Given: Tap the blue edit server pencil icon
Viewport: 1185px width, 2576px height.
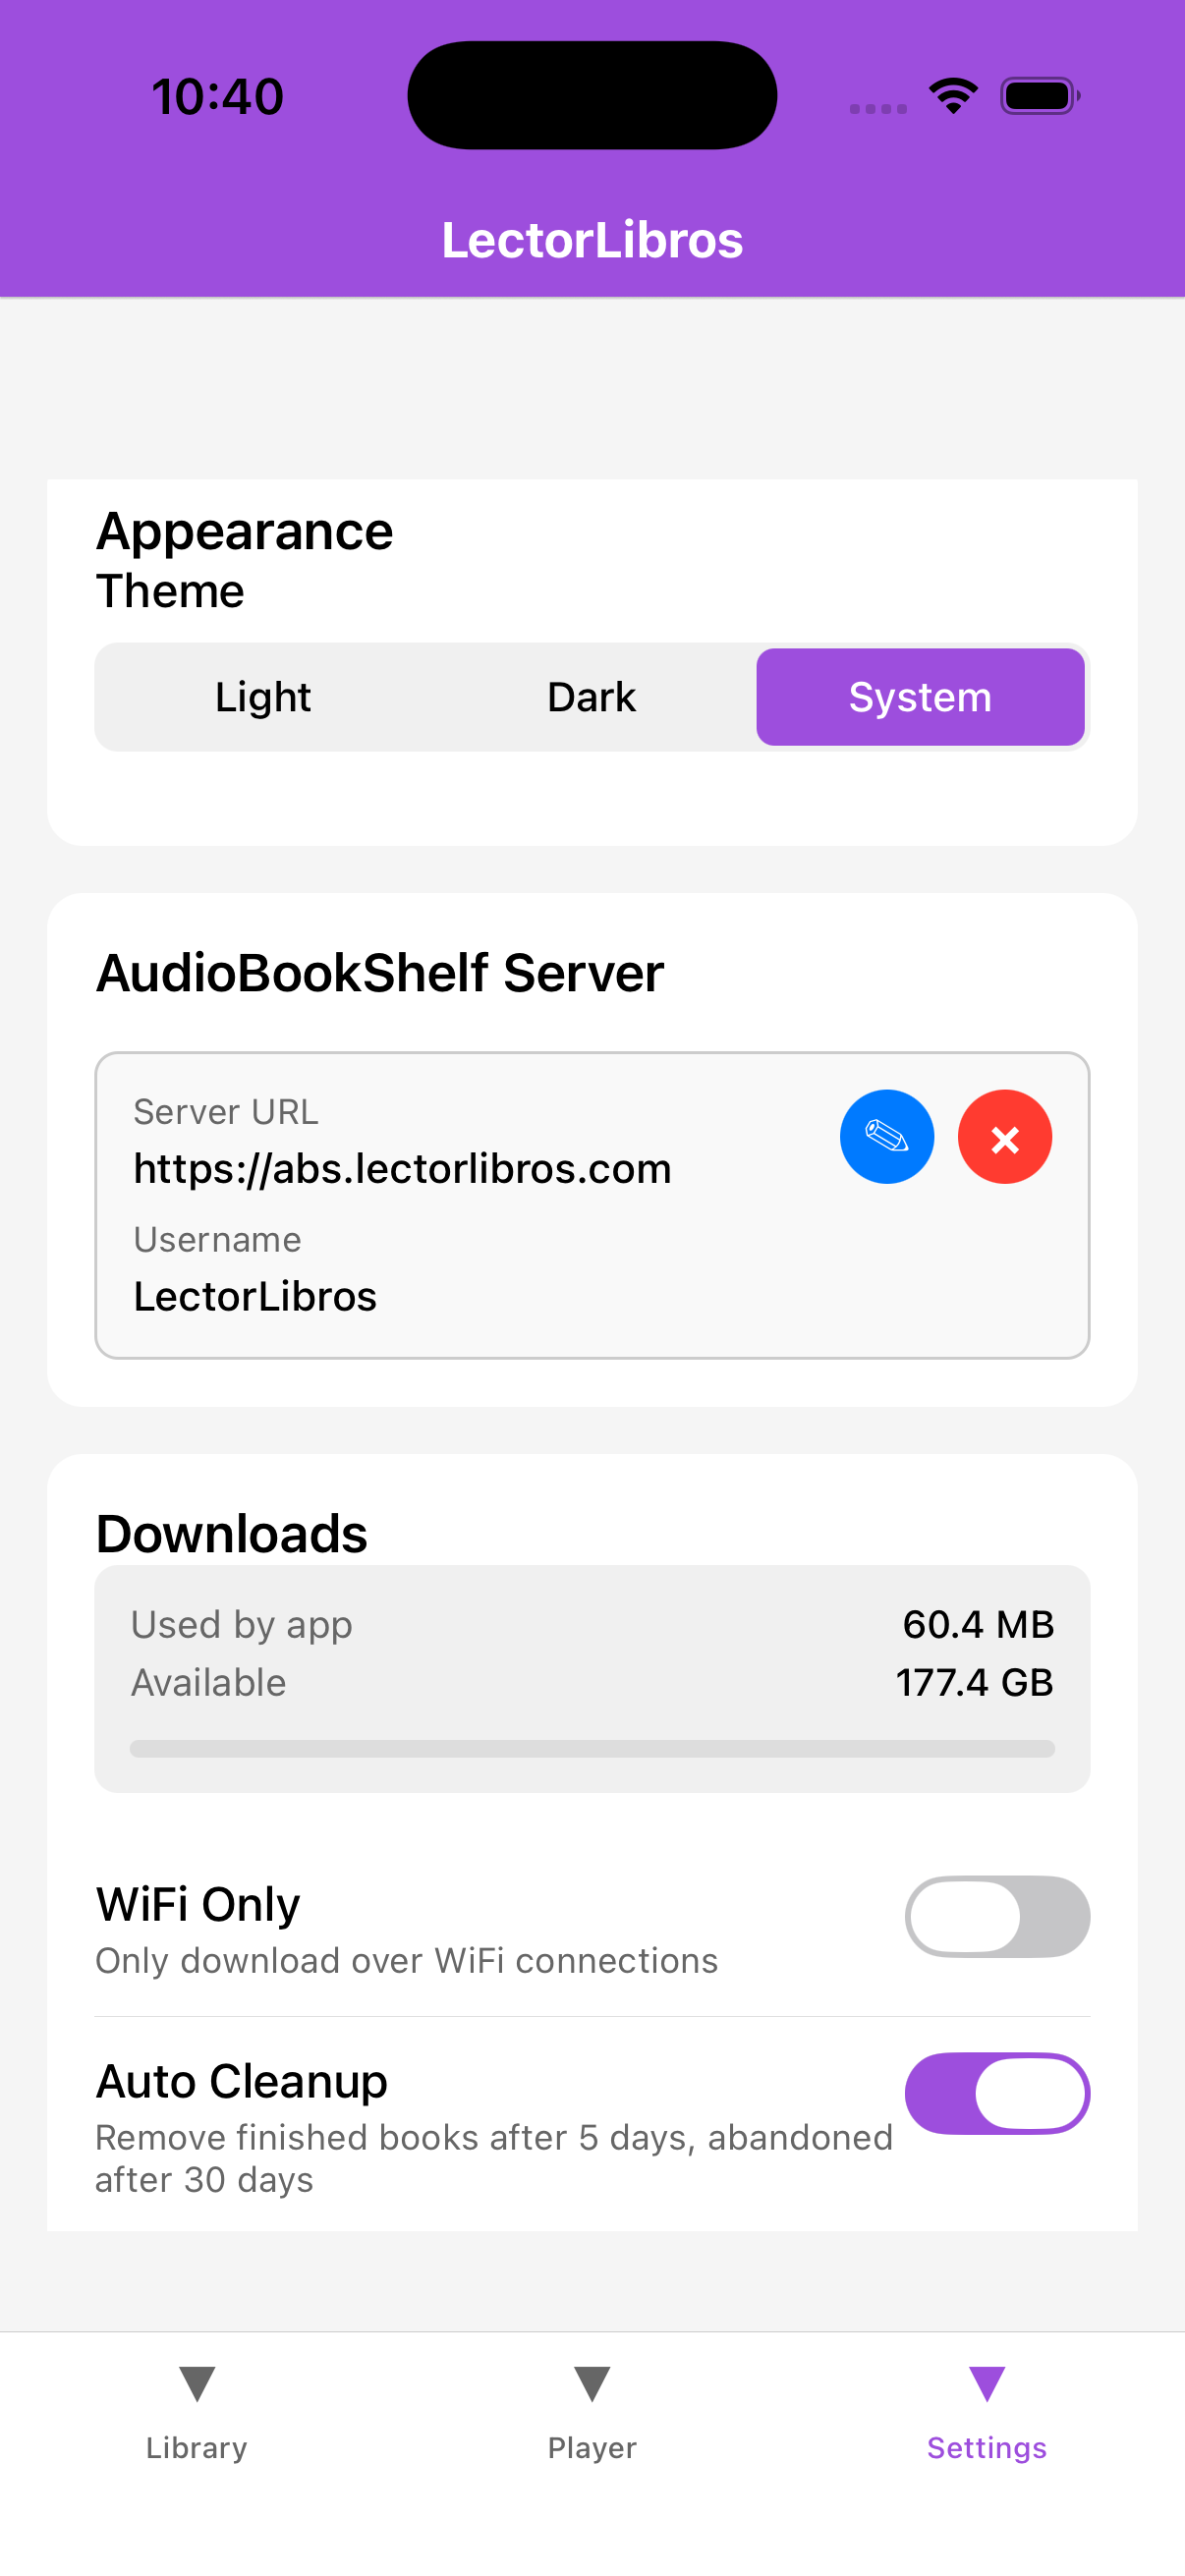Looking at the screenshot, I should pos(886,1137).
